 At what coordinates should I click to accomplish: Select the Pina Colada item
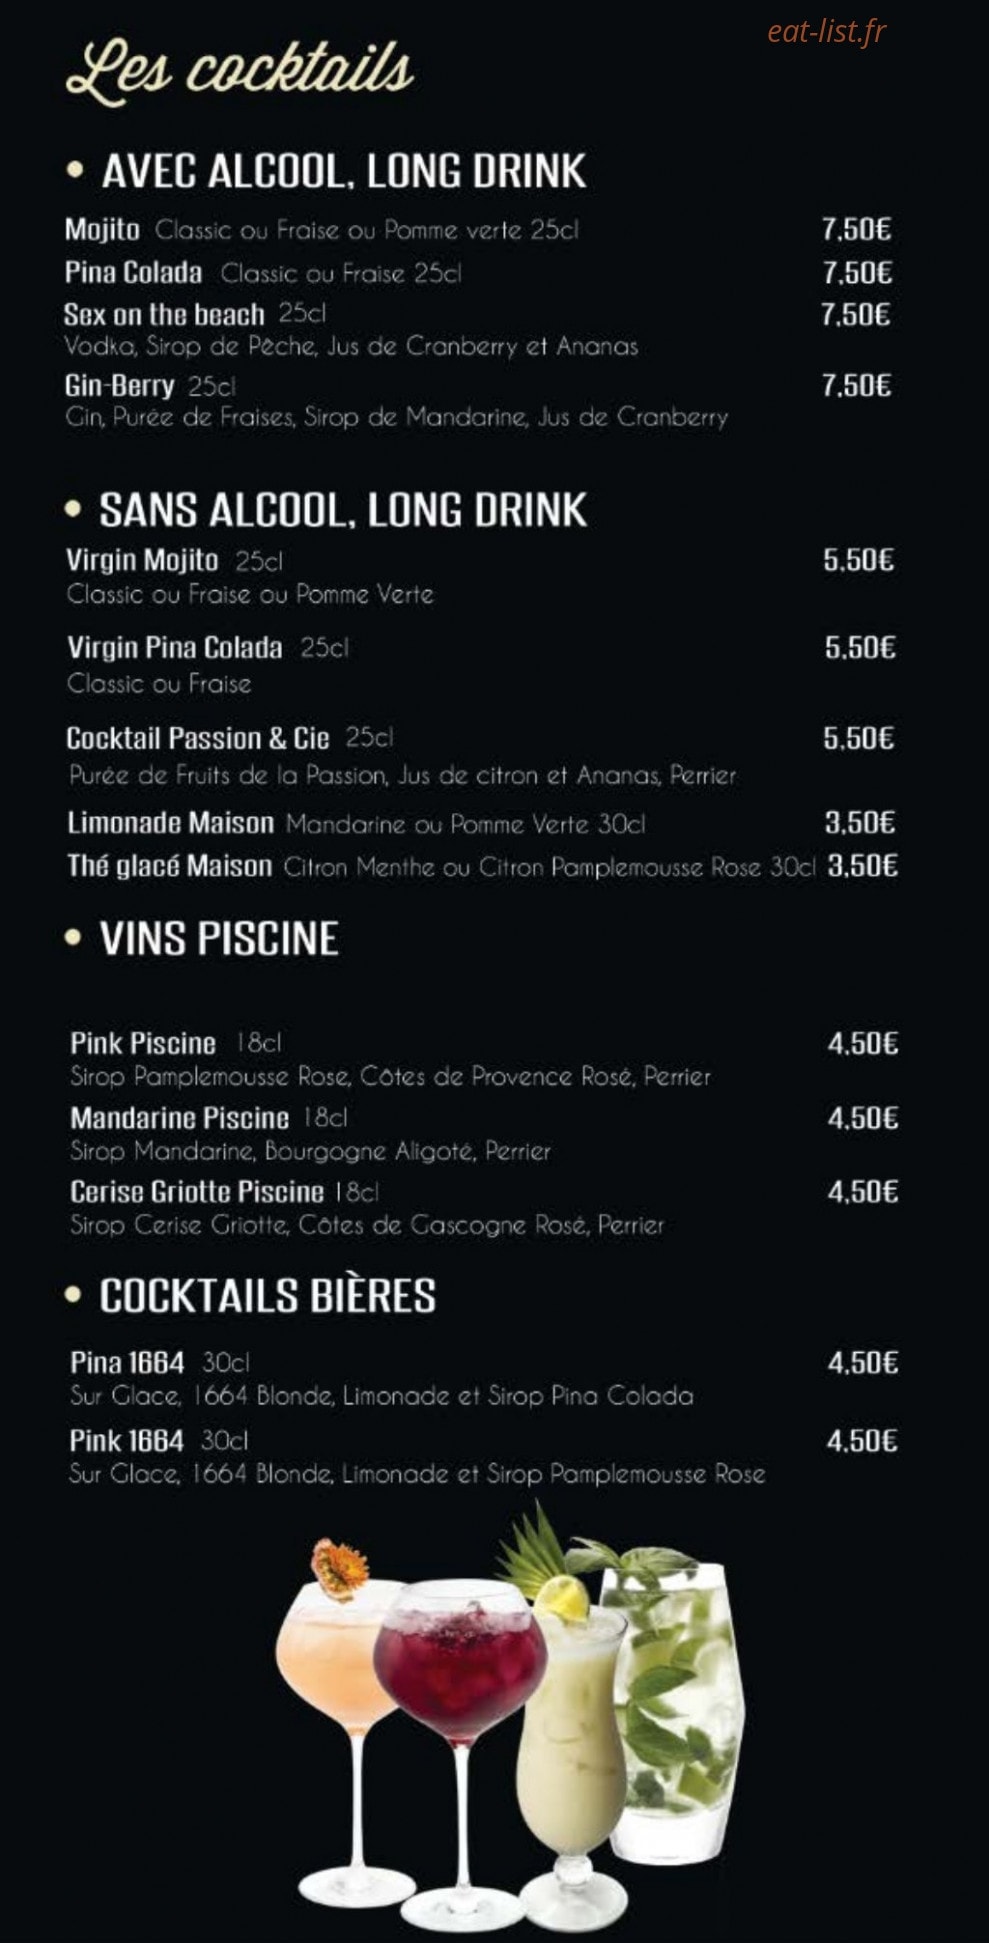point(133,272)
